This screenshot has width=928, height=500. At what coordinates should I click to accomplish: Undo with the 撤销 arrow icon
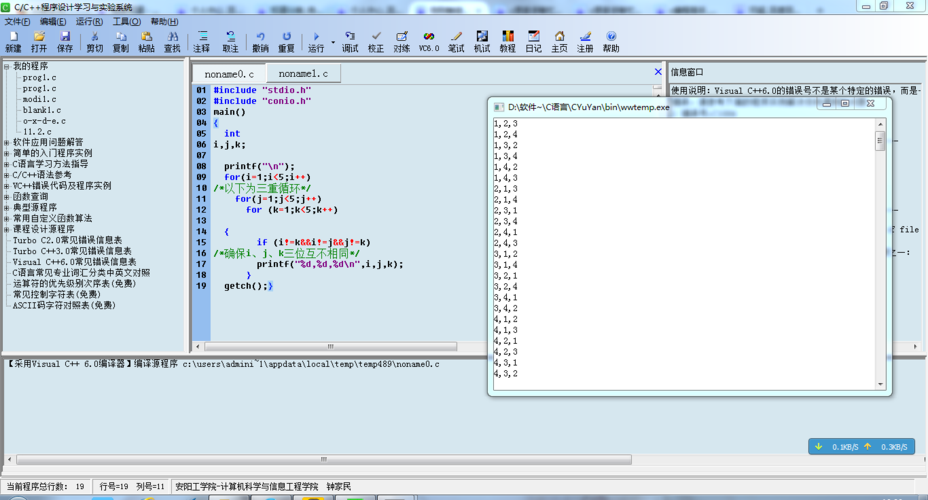click(260, 41)
